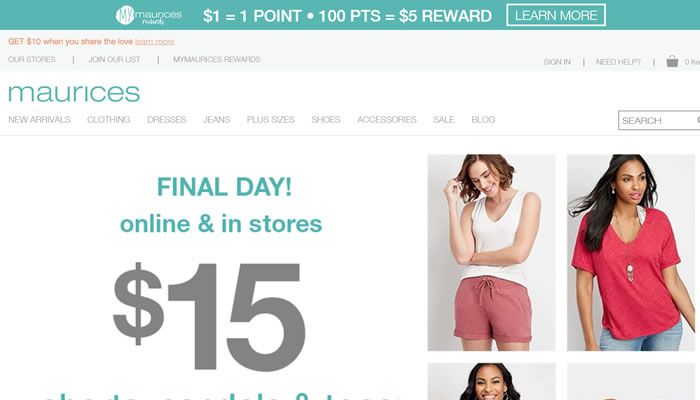Go to MYMAURICES REWARDS link

click(217, 59)
